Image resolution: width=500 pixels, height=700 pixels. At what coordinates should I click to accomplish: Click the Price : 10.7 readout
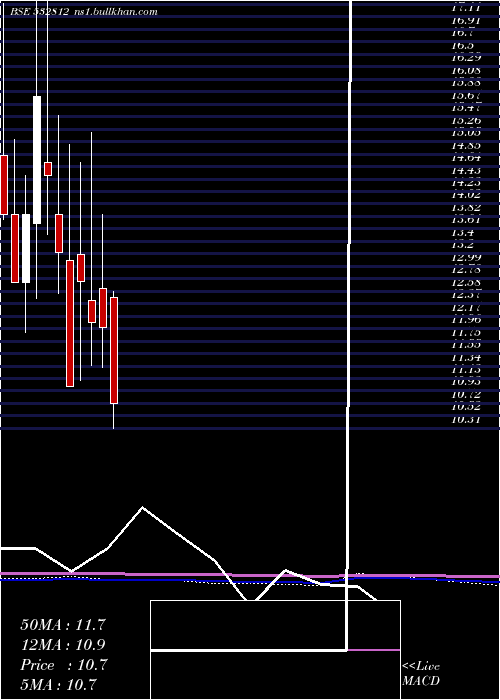pos(64,665)
